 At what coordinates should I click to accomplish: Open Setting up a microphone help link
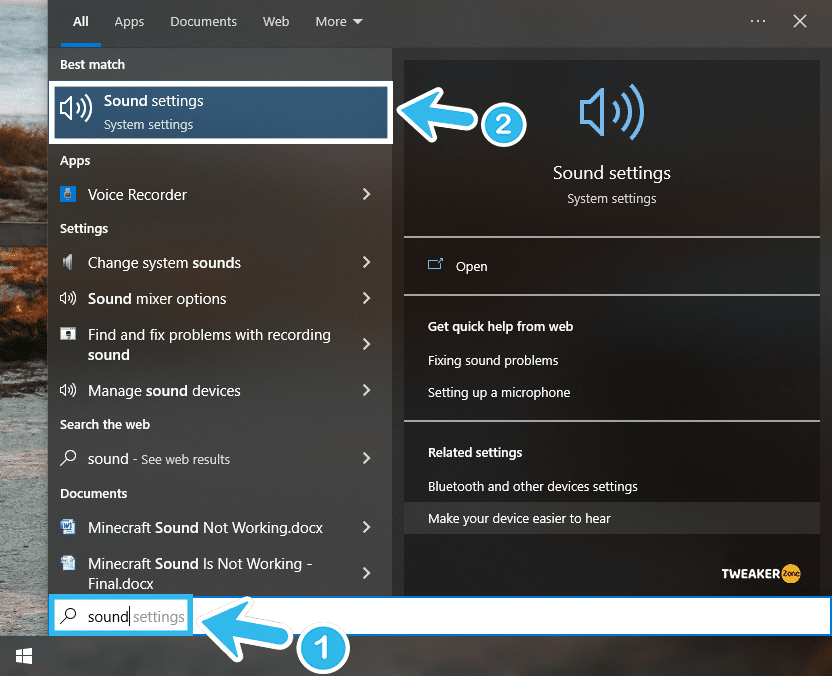coord(499,393)
